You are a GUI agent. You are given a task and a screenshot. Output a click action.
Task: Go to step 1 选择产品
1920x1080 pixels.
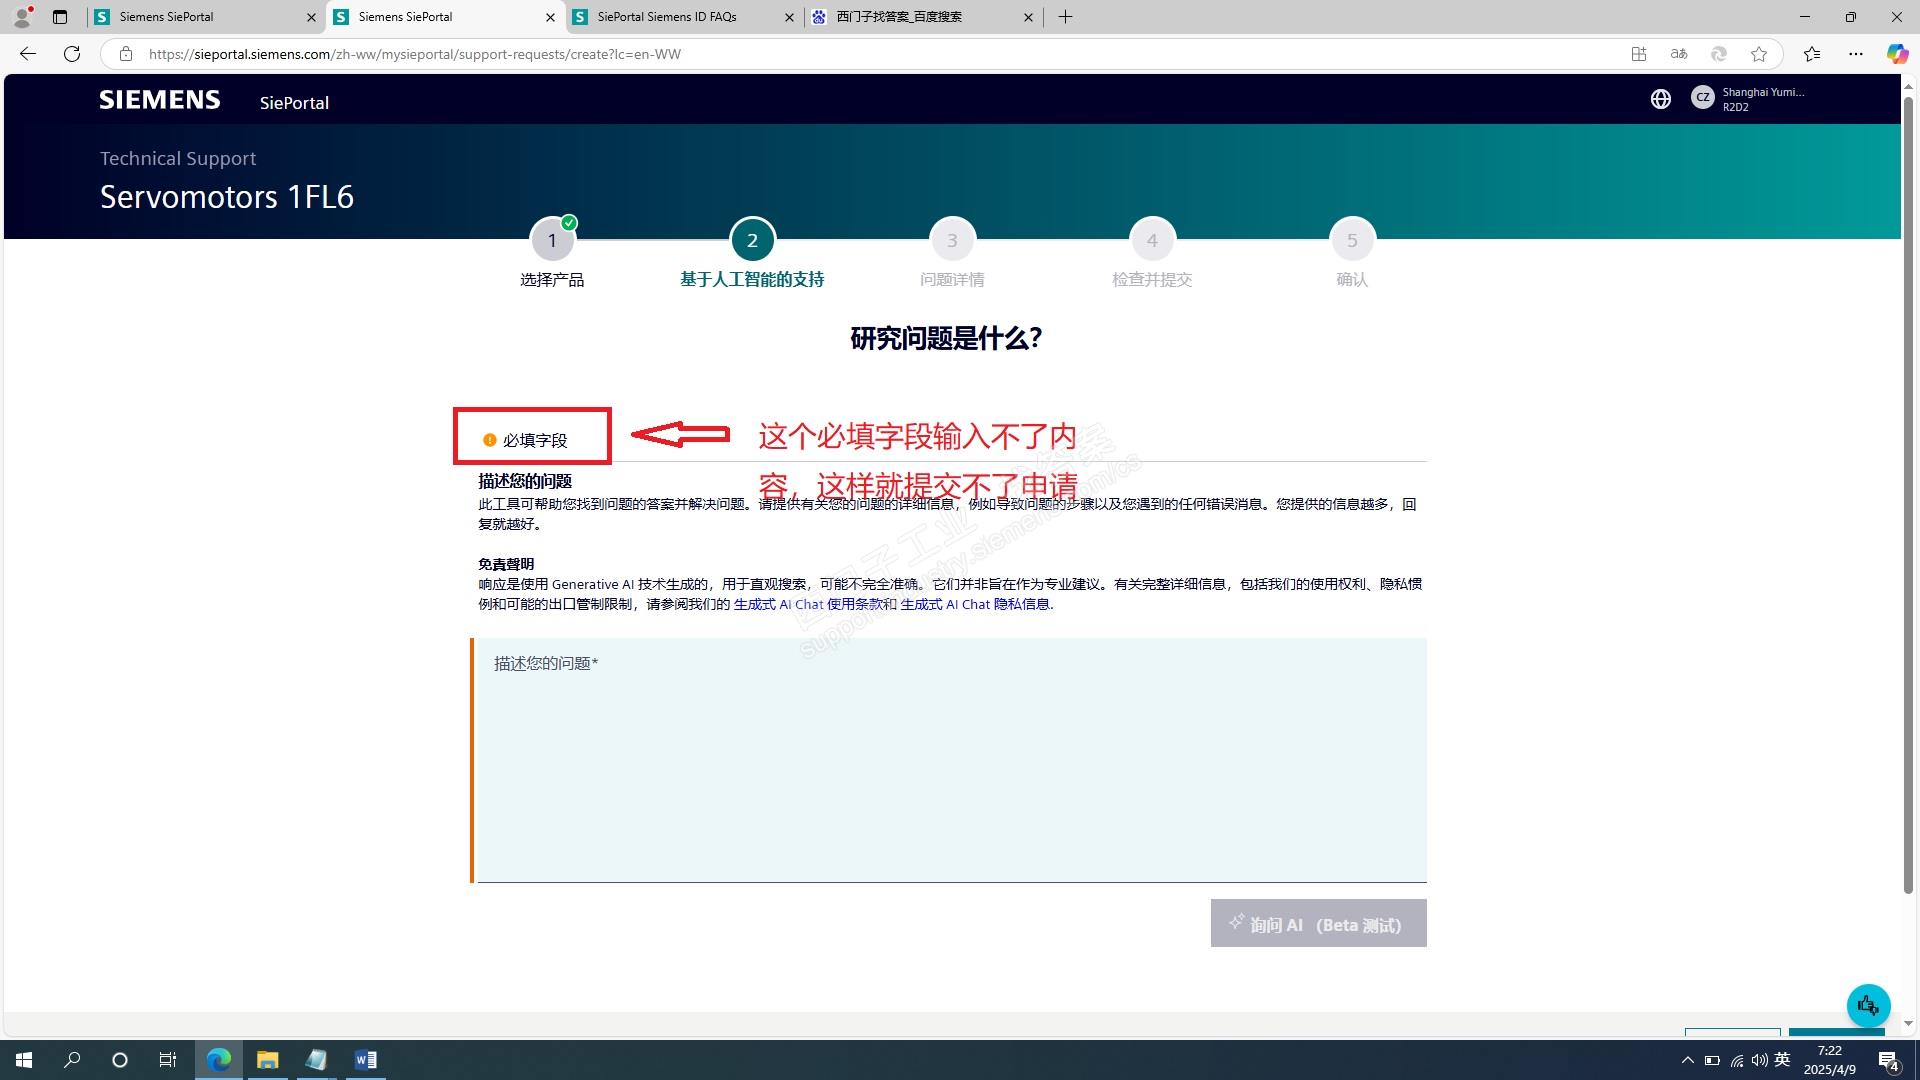pos(552,240)
